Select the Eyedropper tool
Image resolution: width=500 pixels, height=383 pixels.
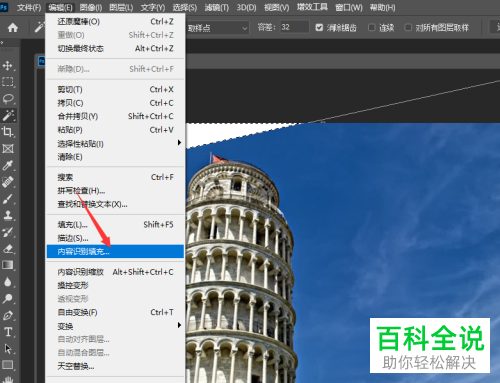pyautogui.click(x=8, y=165)
